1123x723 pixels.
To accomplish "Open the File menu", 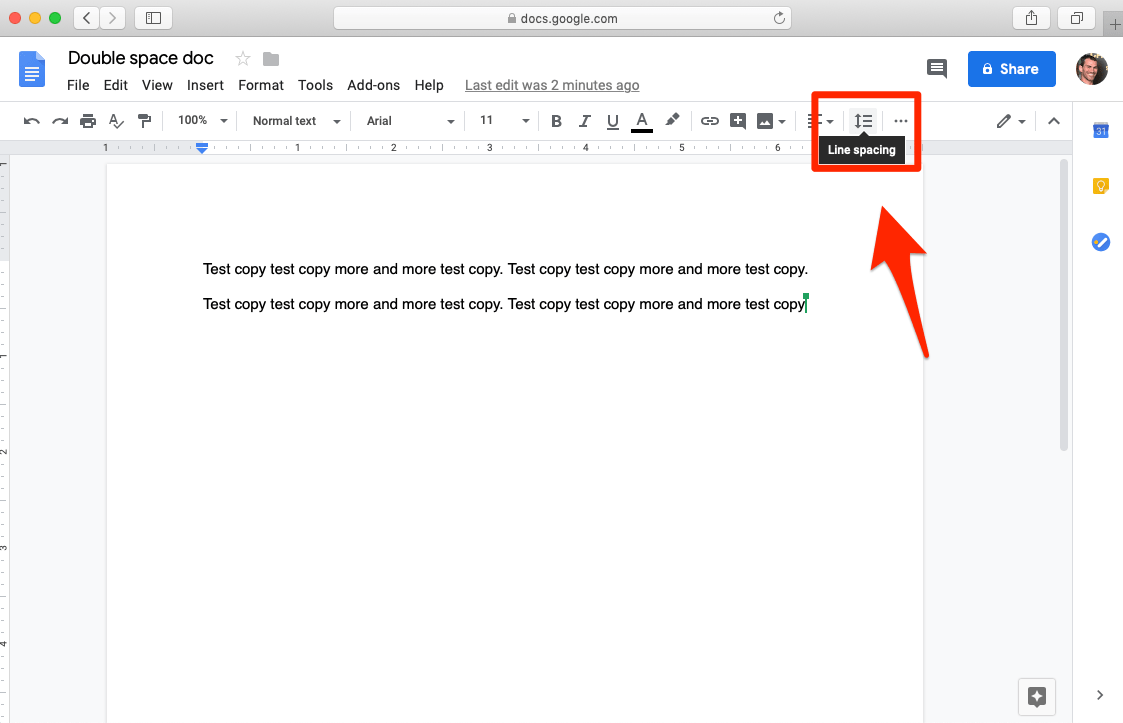I will 78,85.
